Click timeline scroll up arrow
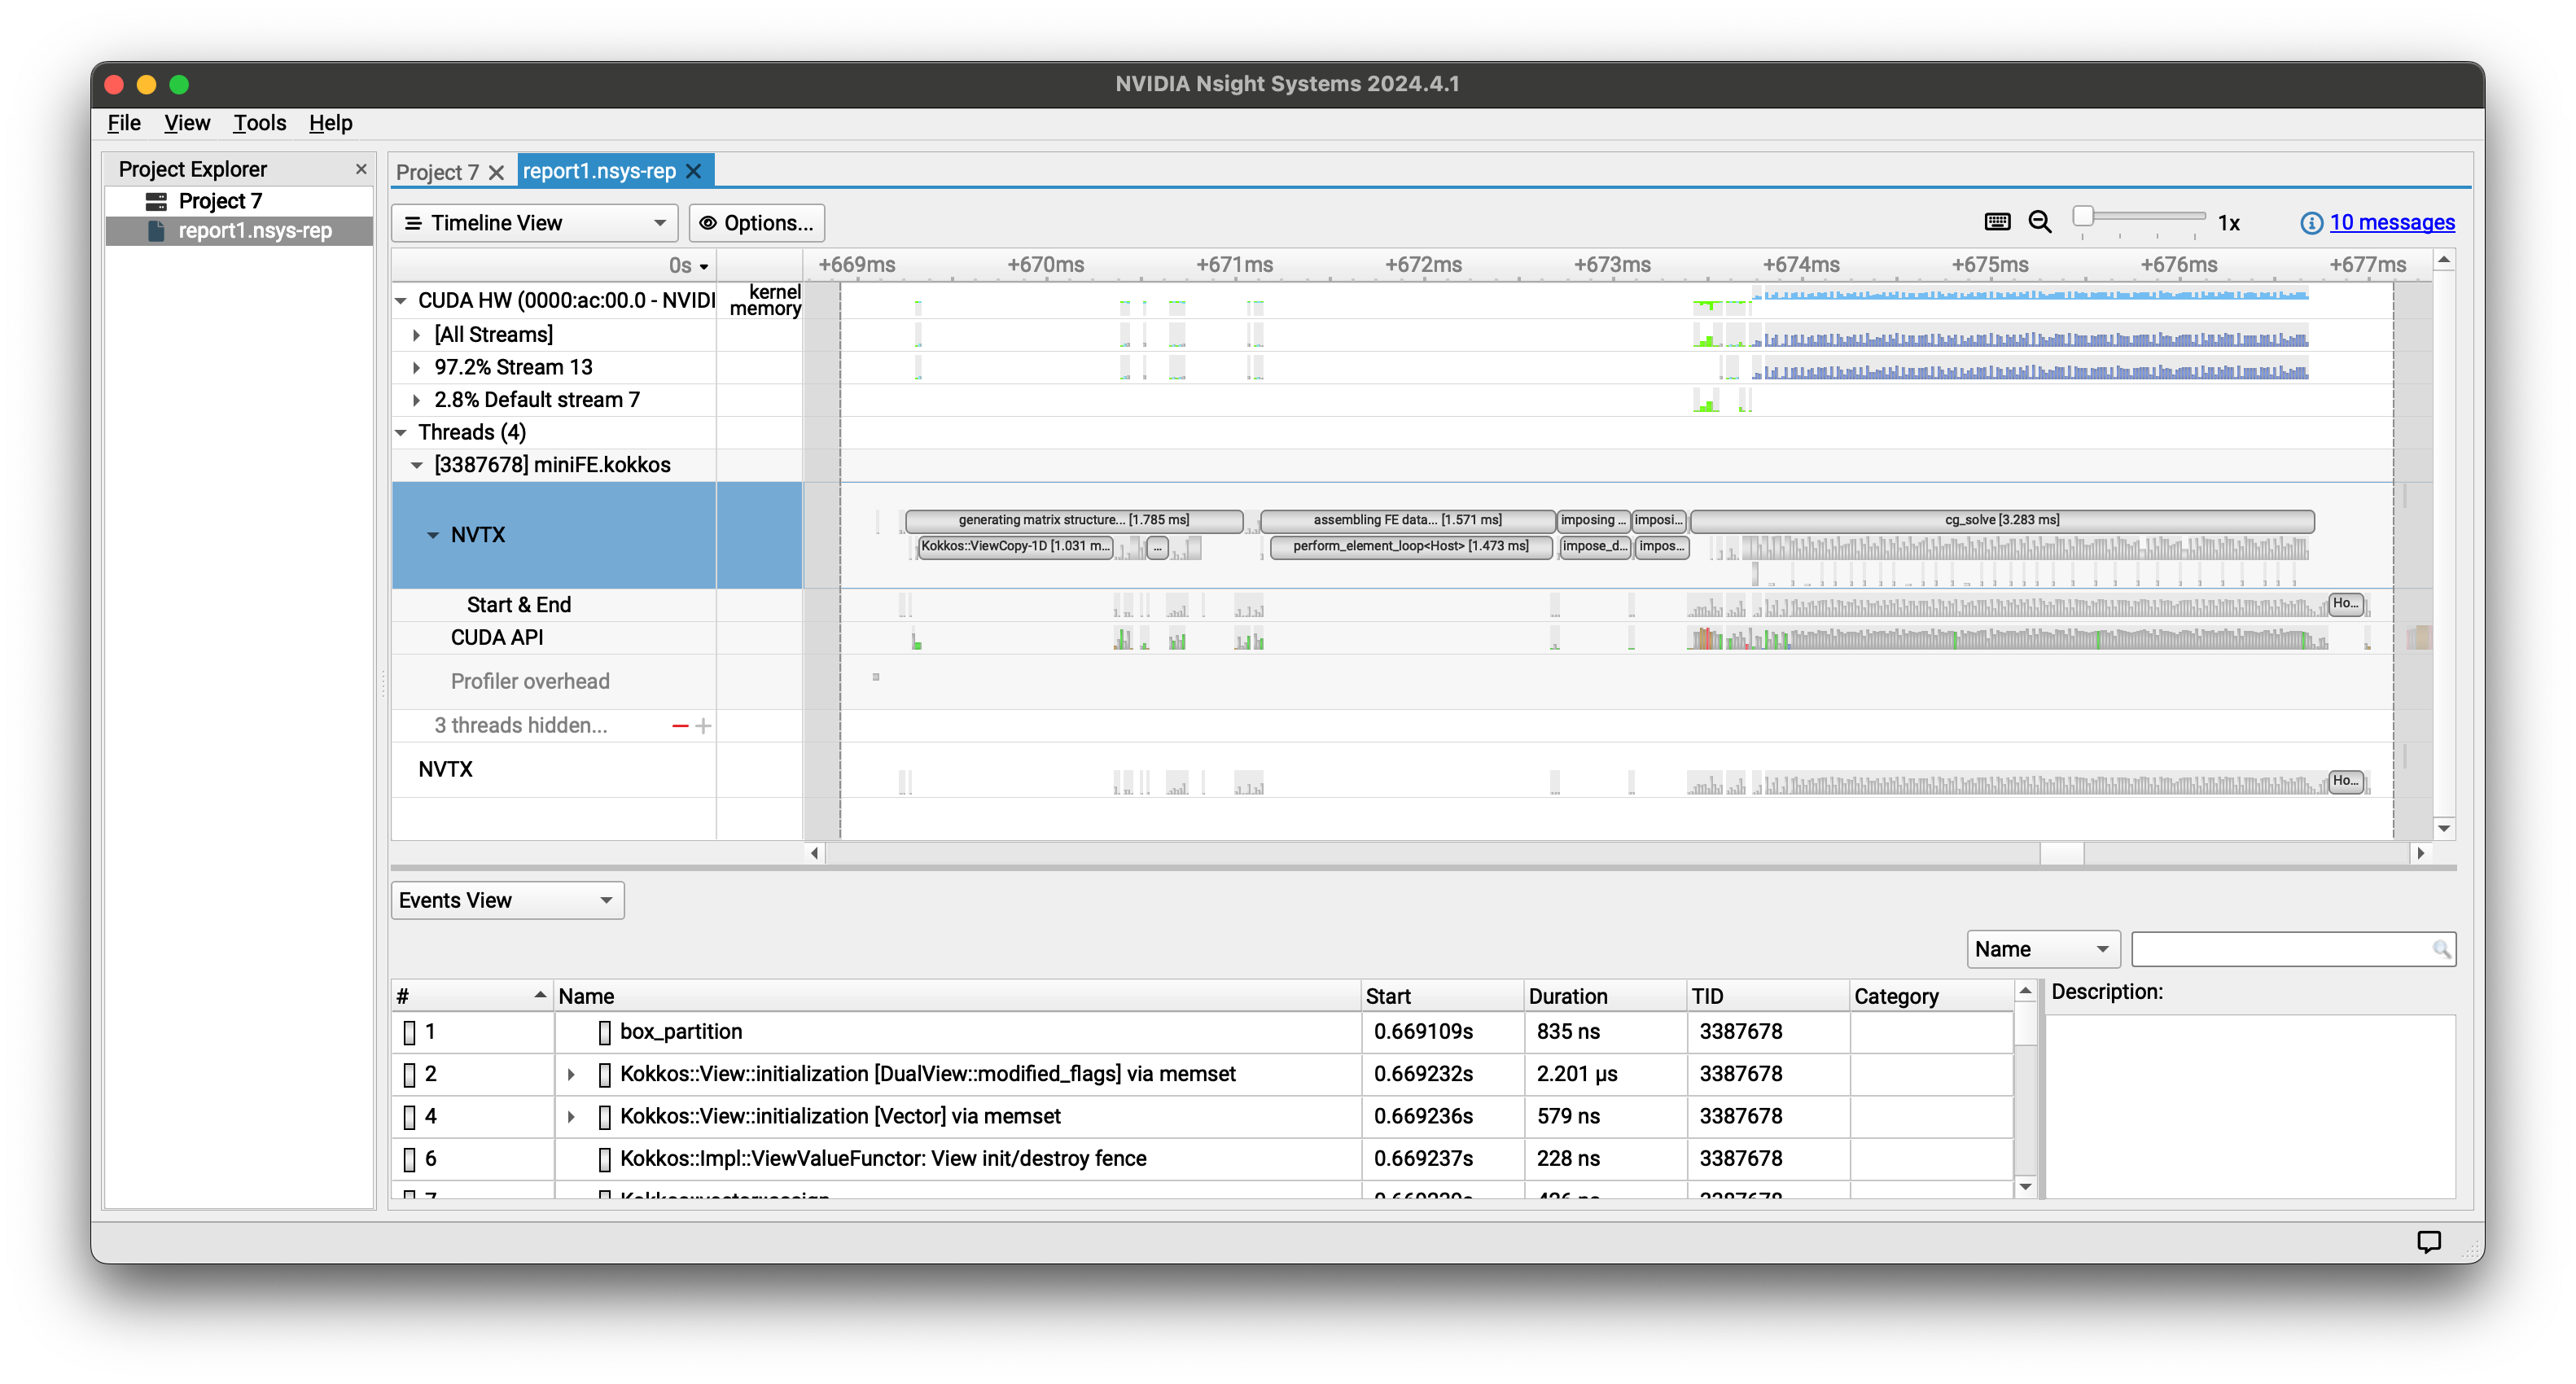Image resolution: width=2576 pixels, height=1384 pixels. tap(2444, 260)
